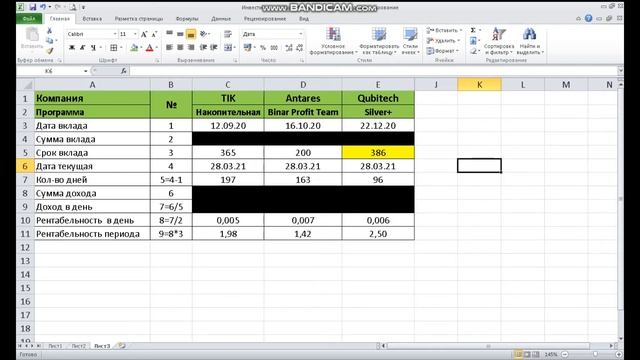
Task: Align cell text to middle
Action: 180,34
